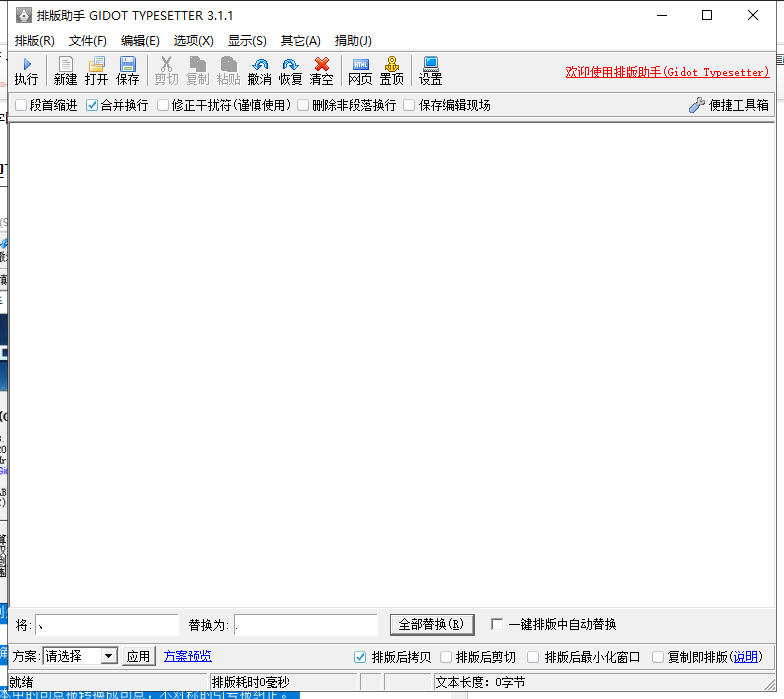Enable 排版后最小化窗口 checkbox

pos(534,657)
